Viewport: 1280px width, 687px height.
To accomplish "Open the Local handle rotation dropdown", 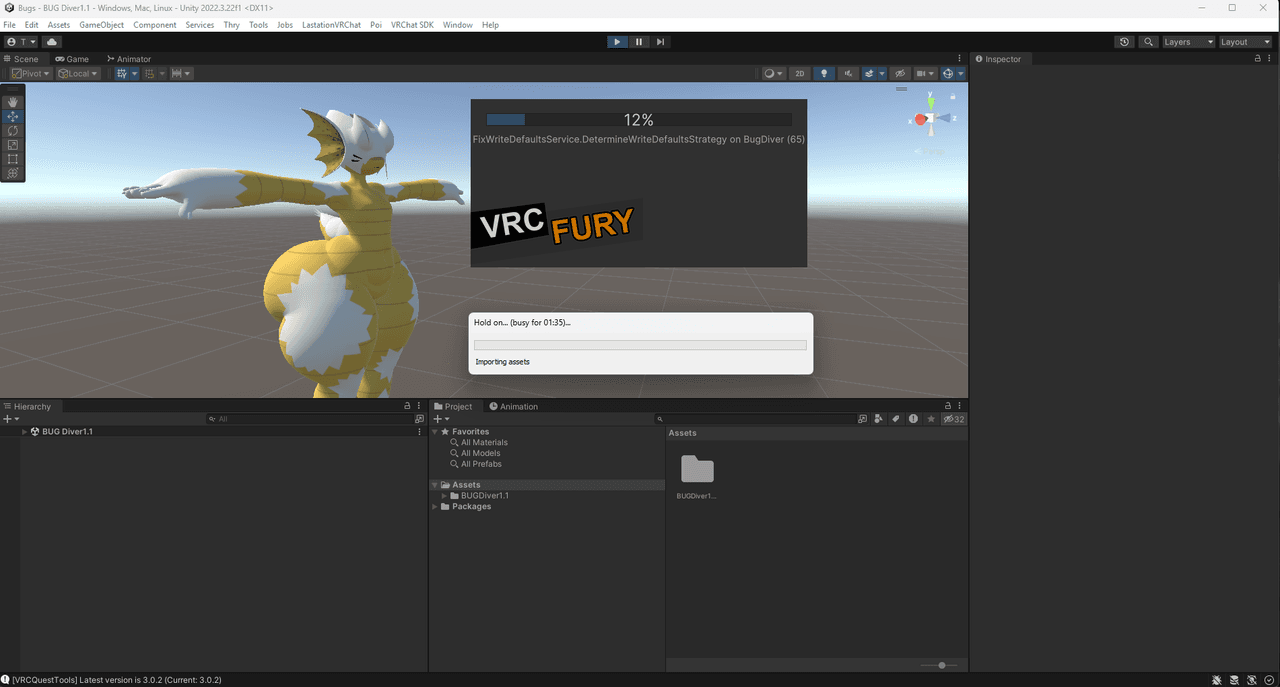I will (x=78, y=73).
